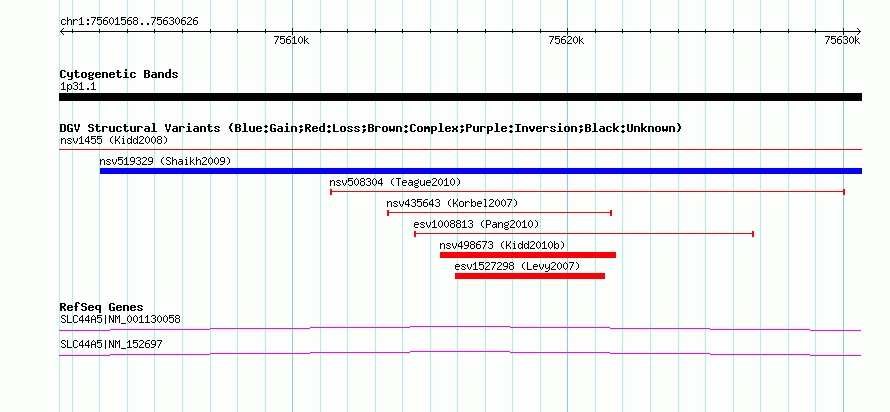Click the chr1:75601568..75630626 coordinate label
The height and width of the screenshot is (412, 890).
pyautogui.click(x=129, y=22)
